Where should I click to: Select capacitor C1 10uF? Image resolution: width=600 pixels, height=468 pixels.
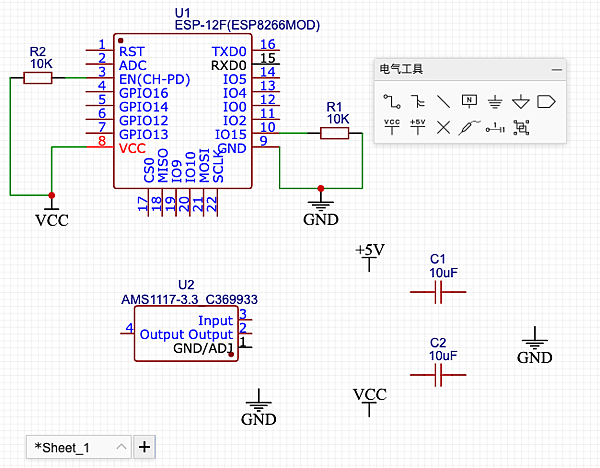point(438,292)
